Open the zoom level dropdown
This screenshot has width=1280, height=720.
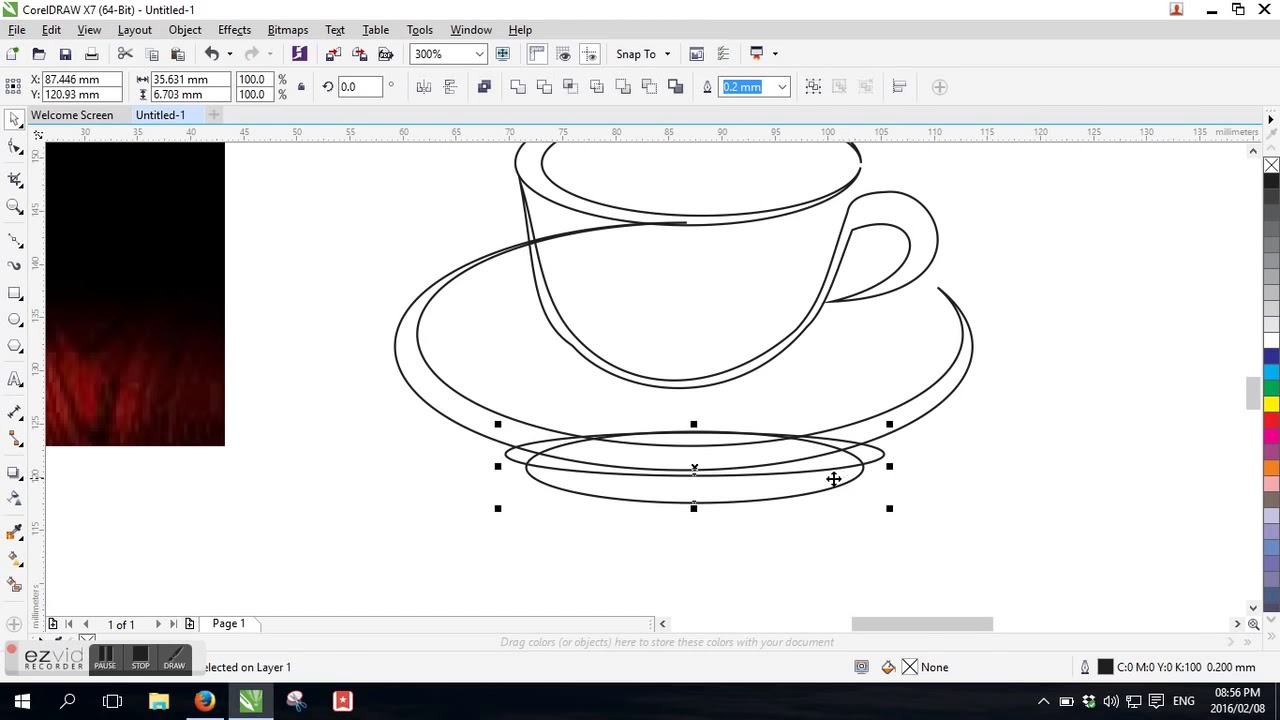[x=479, y=54]
